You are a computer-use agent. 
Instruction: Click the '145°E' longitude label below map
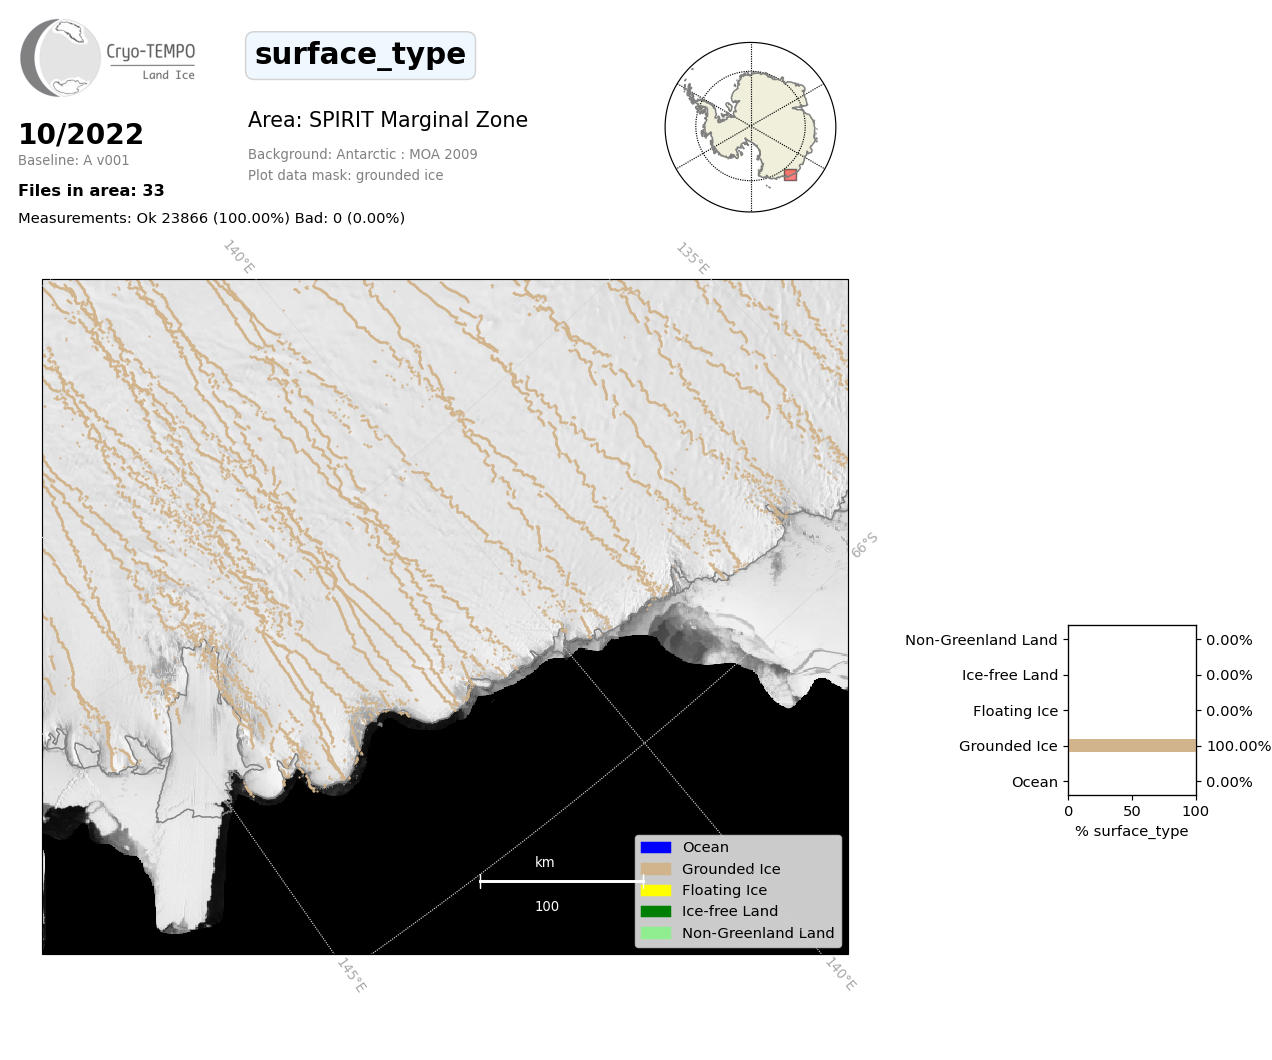pos(351,975)
